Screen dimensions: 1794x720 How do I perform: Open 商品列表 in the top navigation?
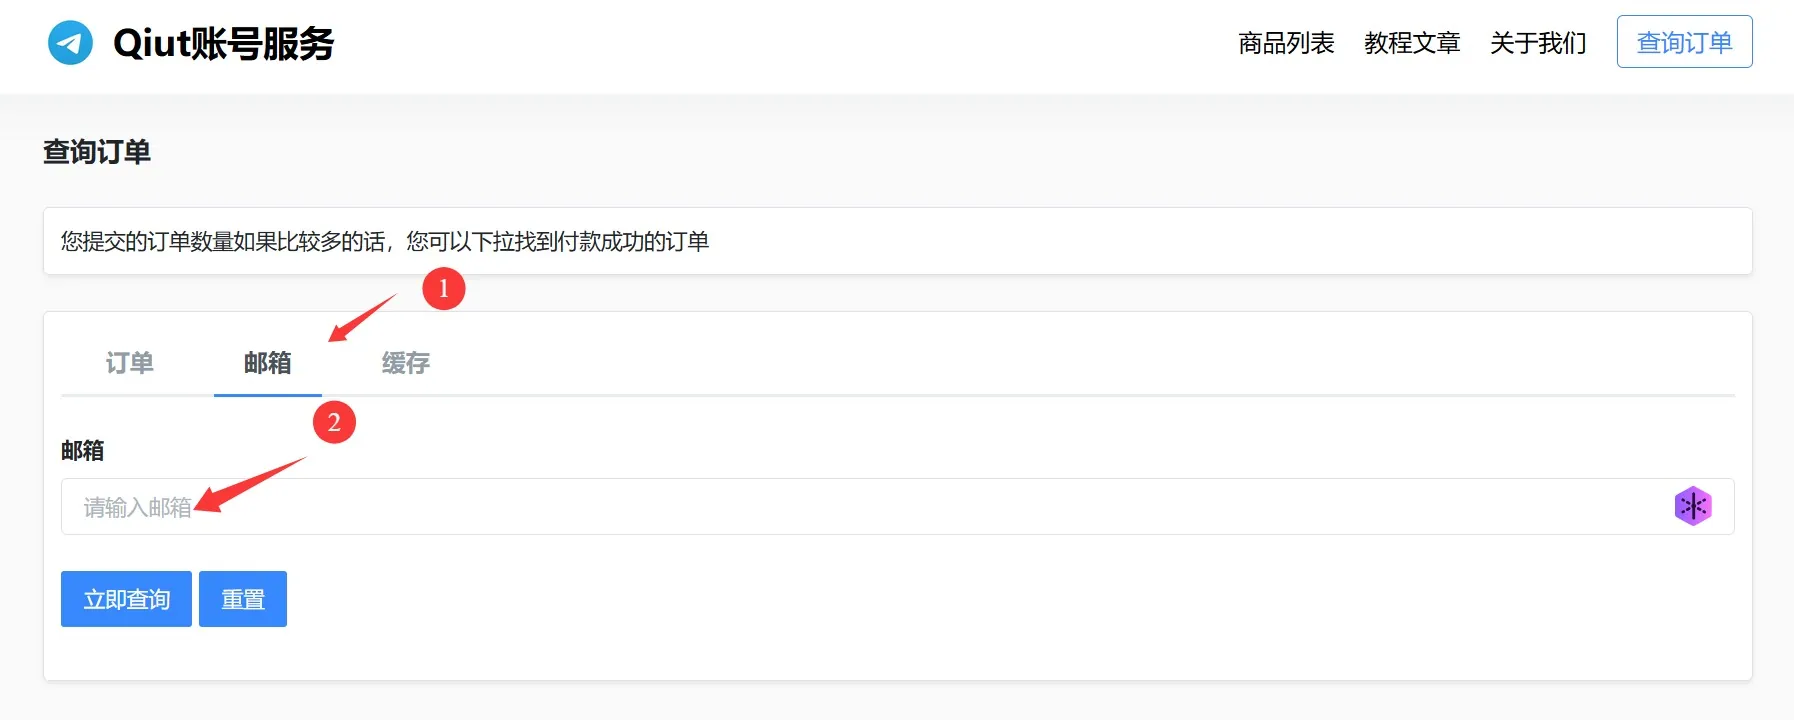point(1286,43)
